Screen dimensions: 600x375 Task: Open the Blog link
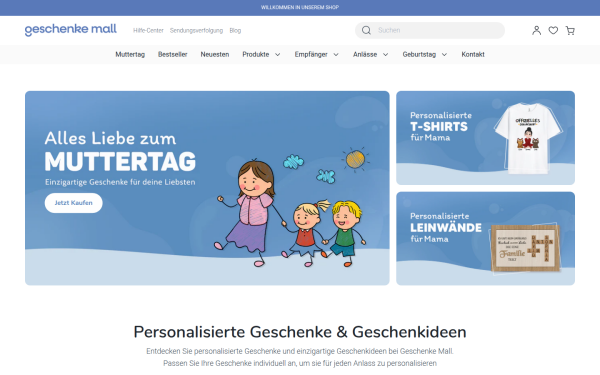(235, 31)
